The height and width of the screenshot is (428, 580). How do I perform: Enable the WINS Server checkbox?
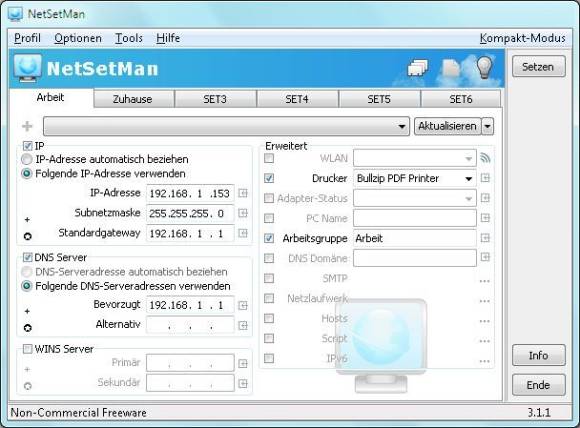27,349
